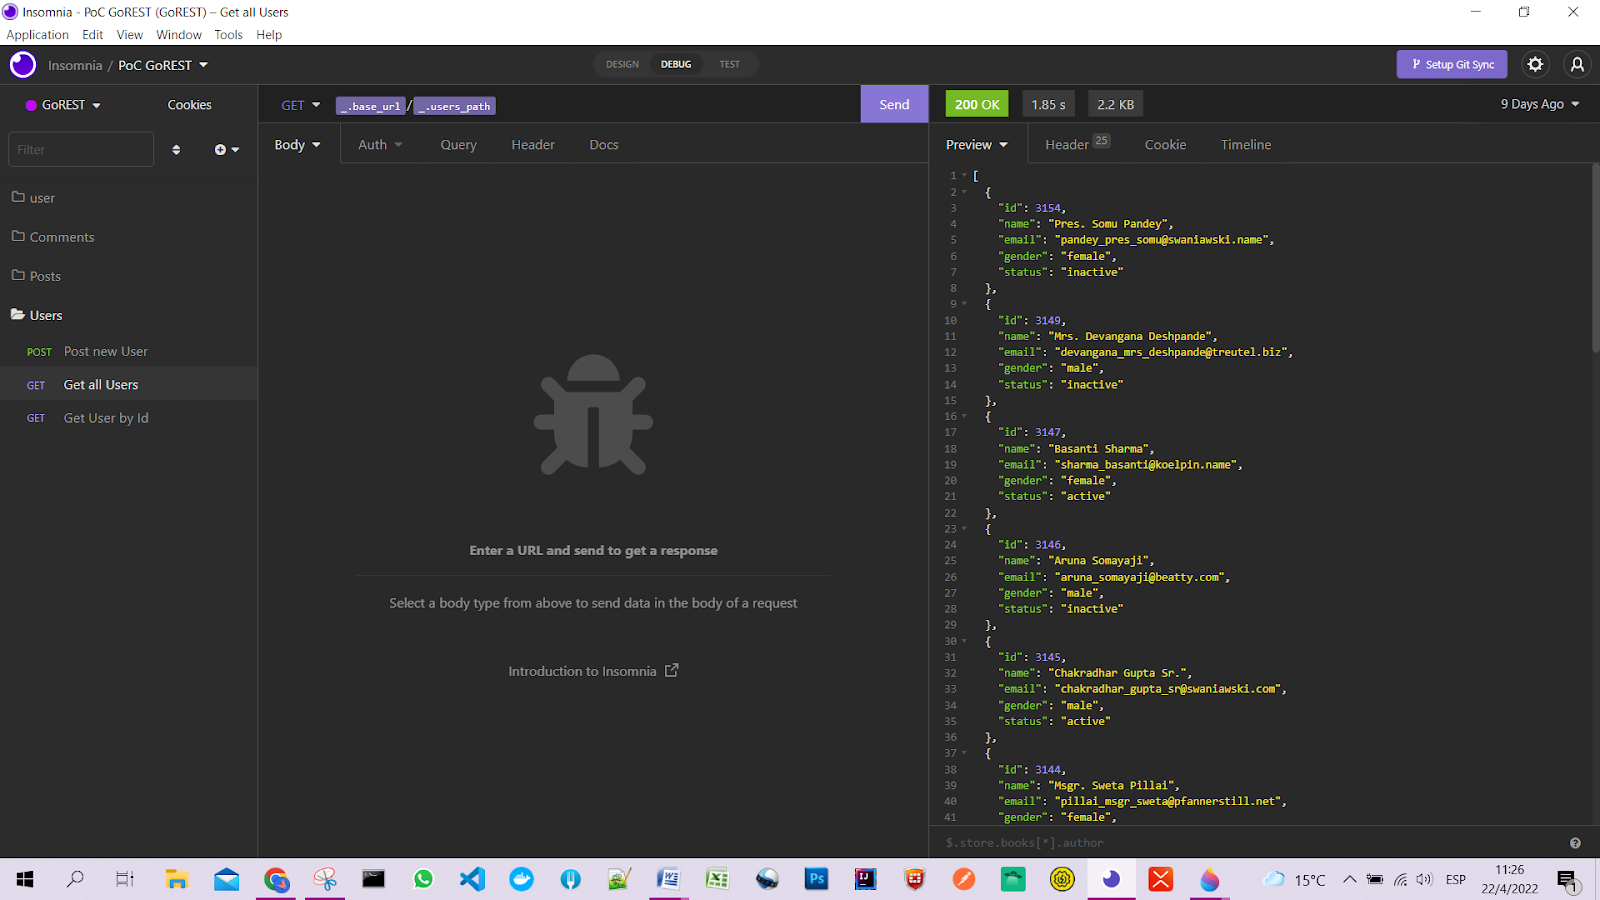Viewport: 1600px width, 900px height.
Task: Open the Tools menu
Action: click(x=228, y=34)
